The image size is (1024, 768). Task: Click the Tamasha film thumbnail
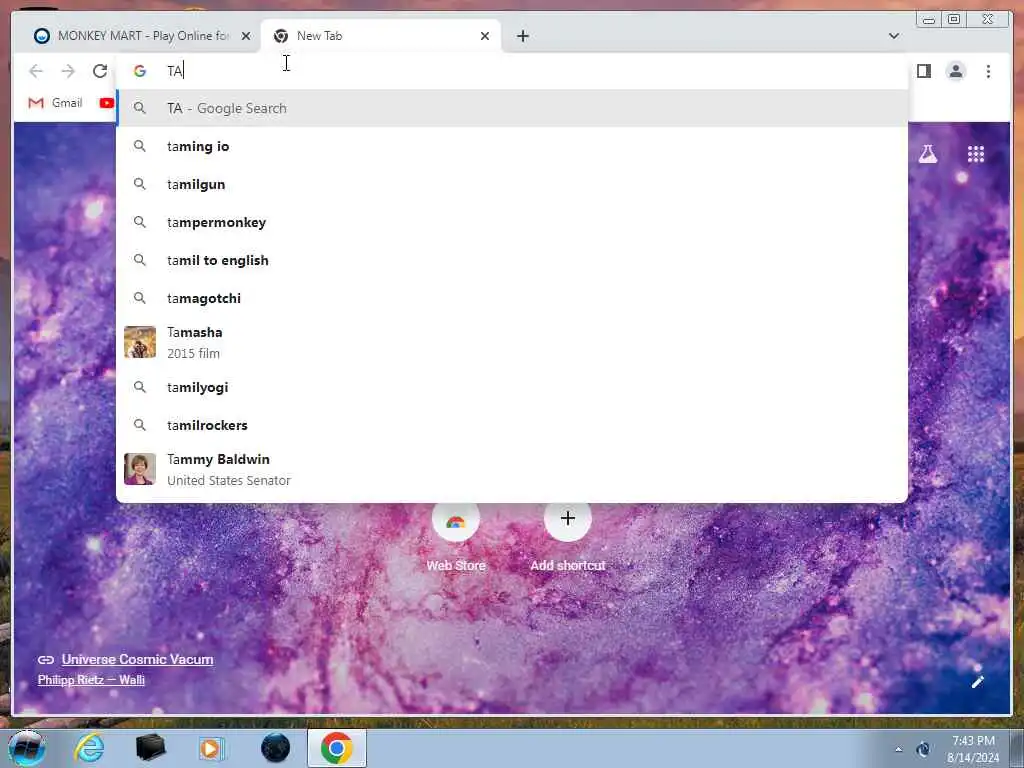[140, 342]
